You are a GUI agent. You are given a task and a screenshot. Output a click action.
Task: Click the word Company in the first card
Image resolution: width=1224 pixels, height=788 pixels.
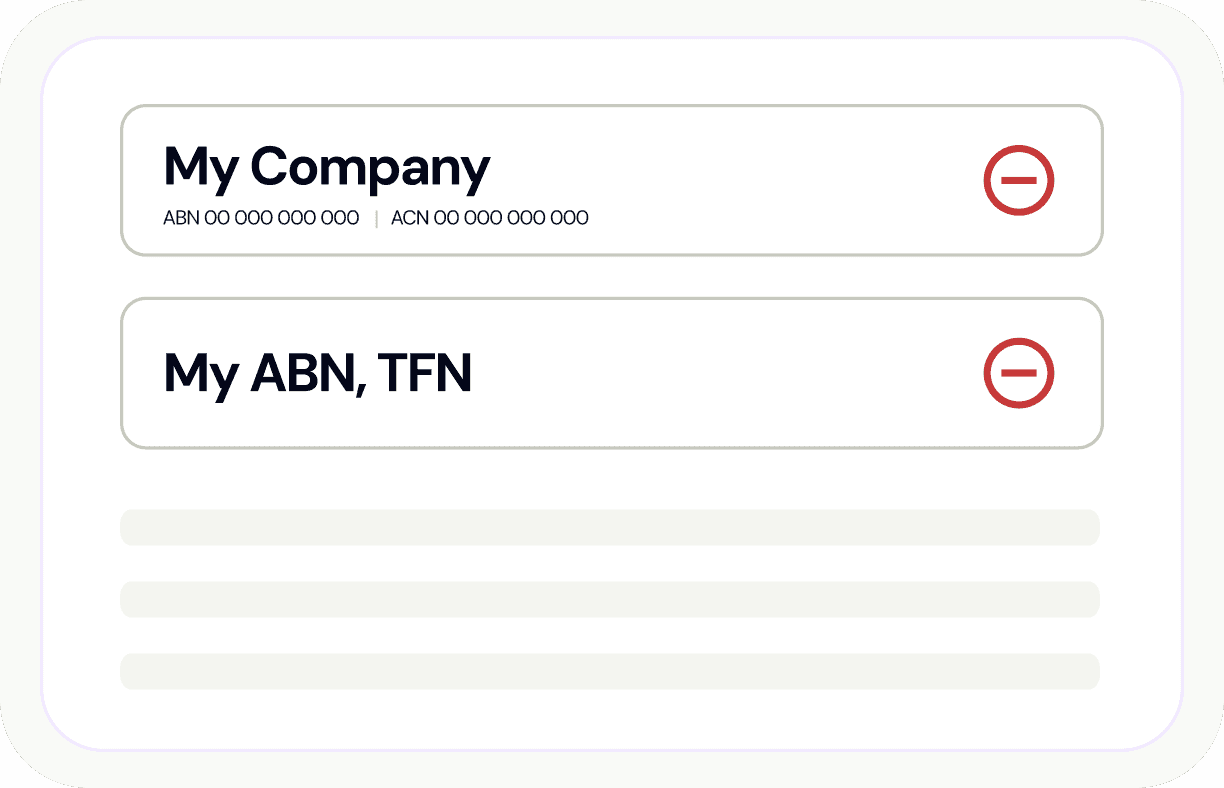[x=370, y=167]
